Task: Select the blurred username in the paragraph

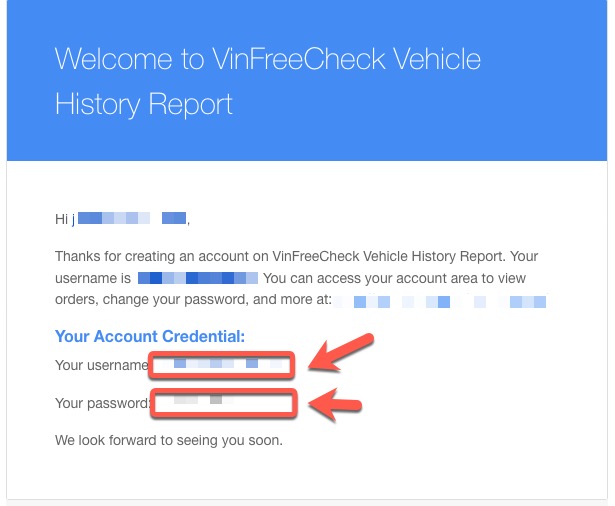Action: click(198, 278)
